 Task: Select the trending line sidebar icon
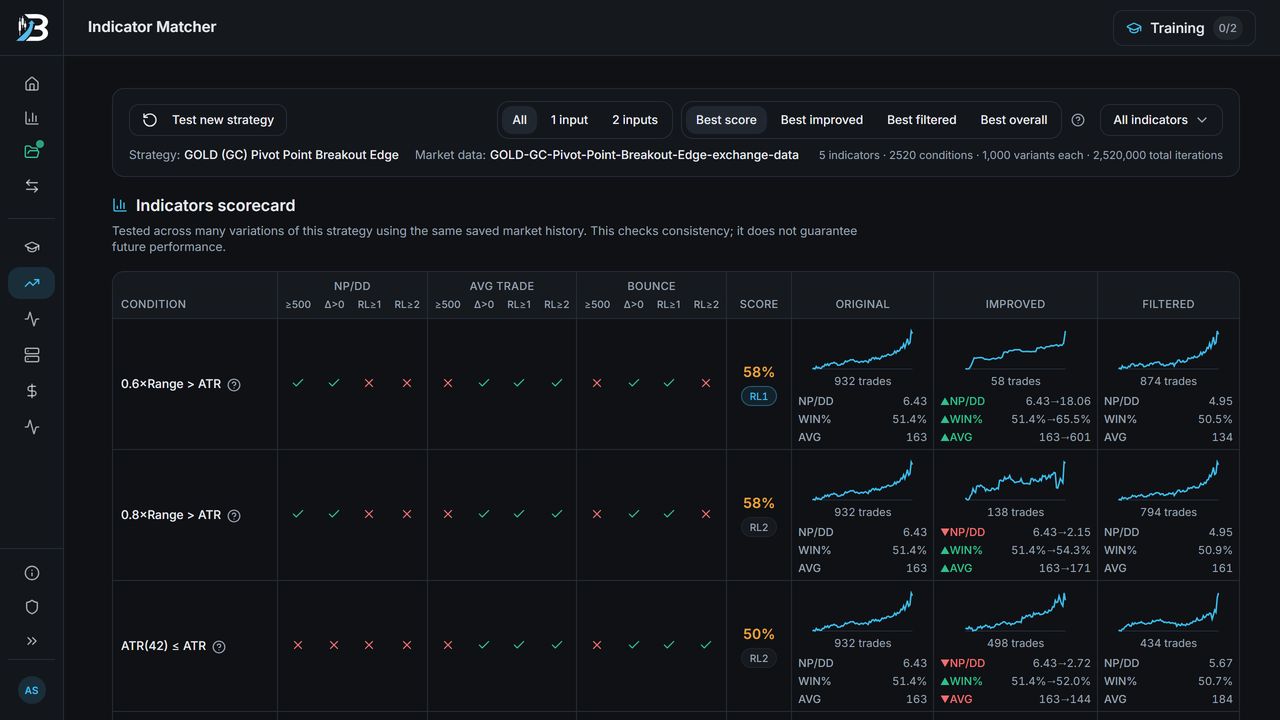click(x=32, y=283)
